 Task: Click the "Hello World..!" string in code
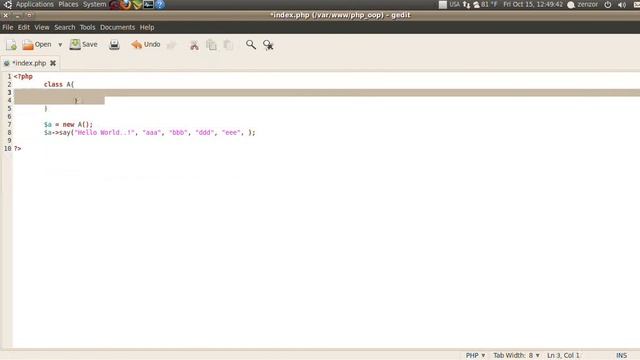pyautogui.click(x=104, y=133)
